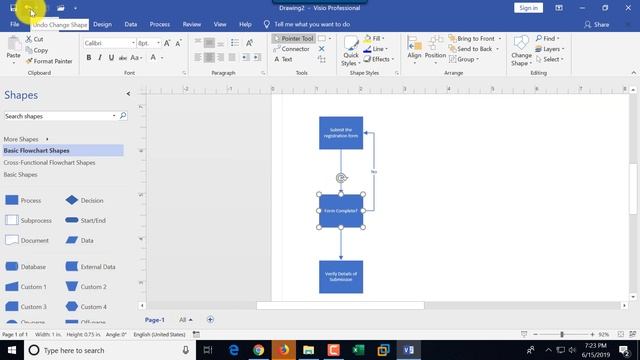Select the Connector tool
The image size is (640, 360).
click(x=291, y=49)
